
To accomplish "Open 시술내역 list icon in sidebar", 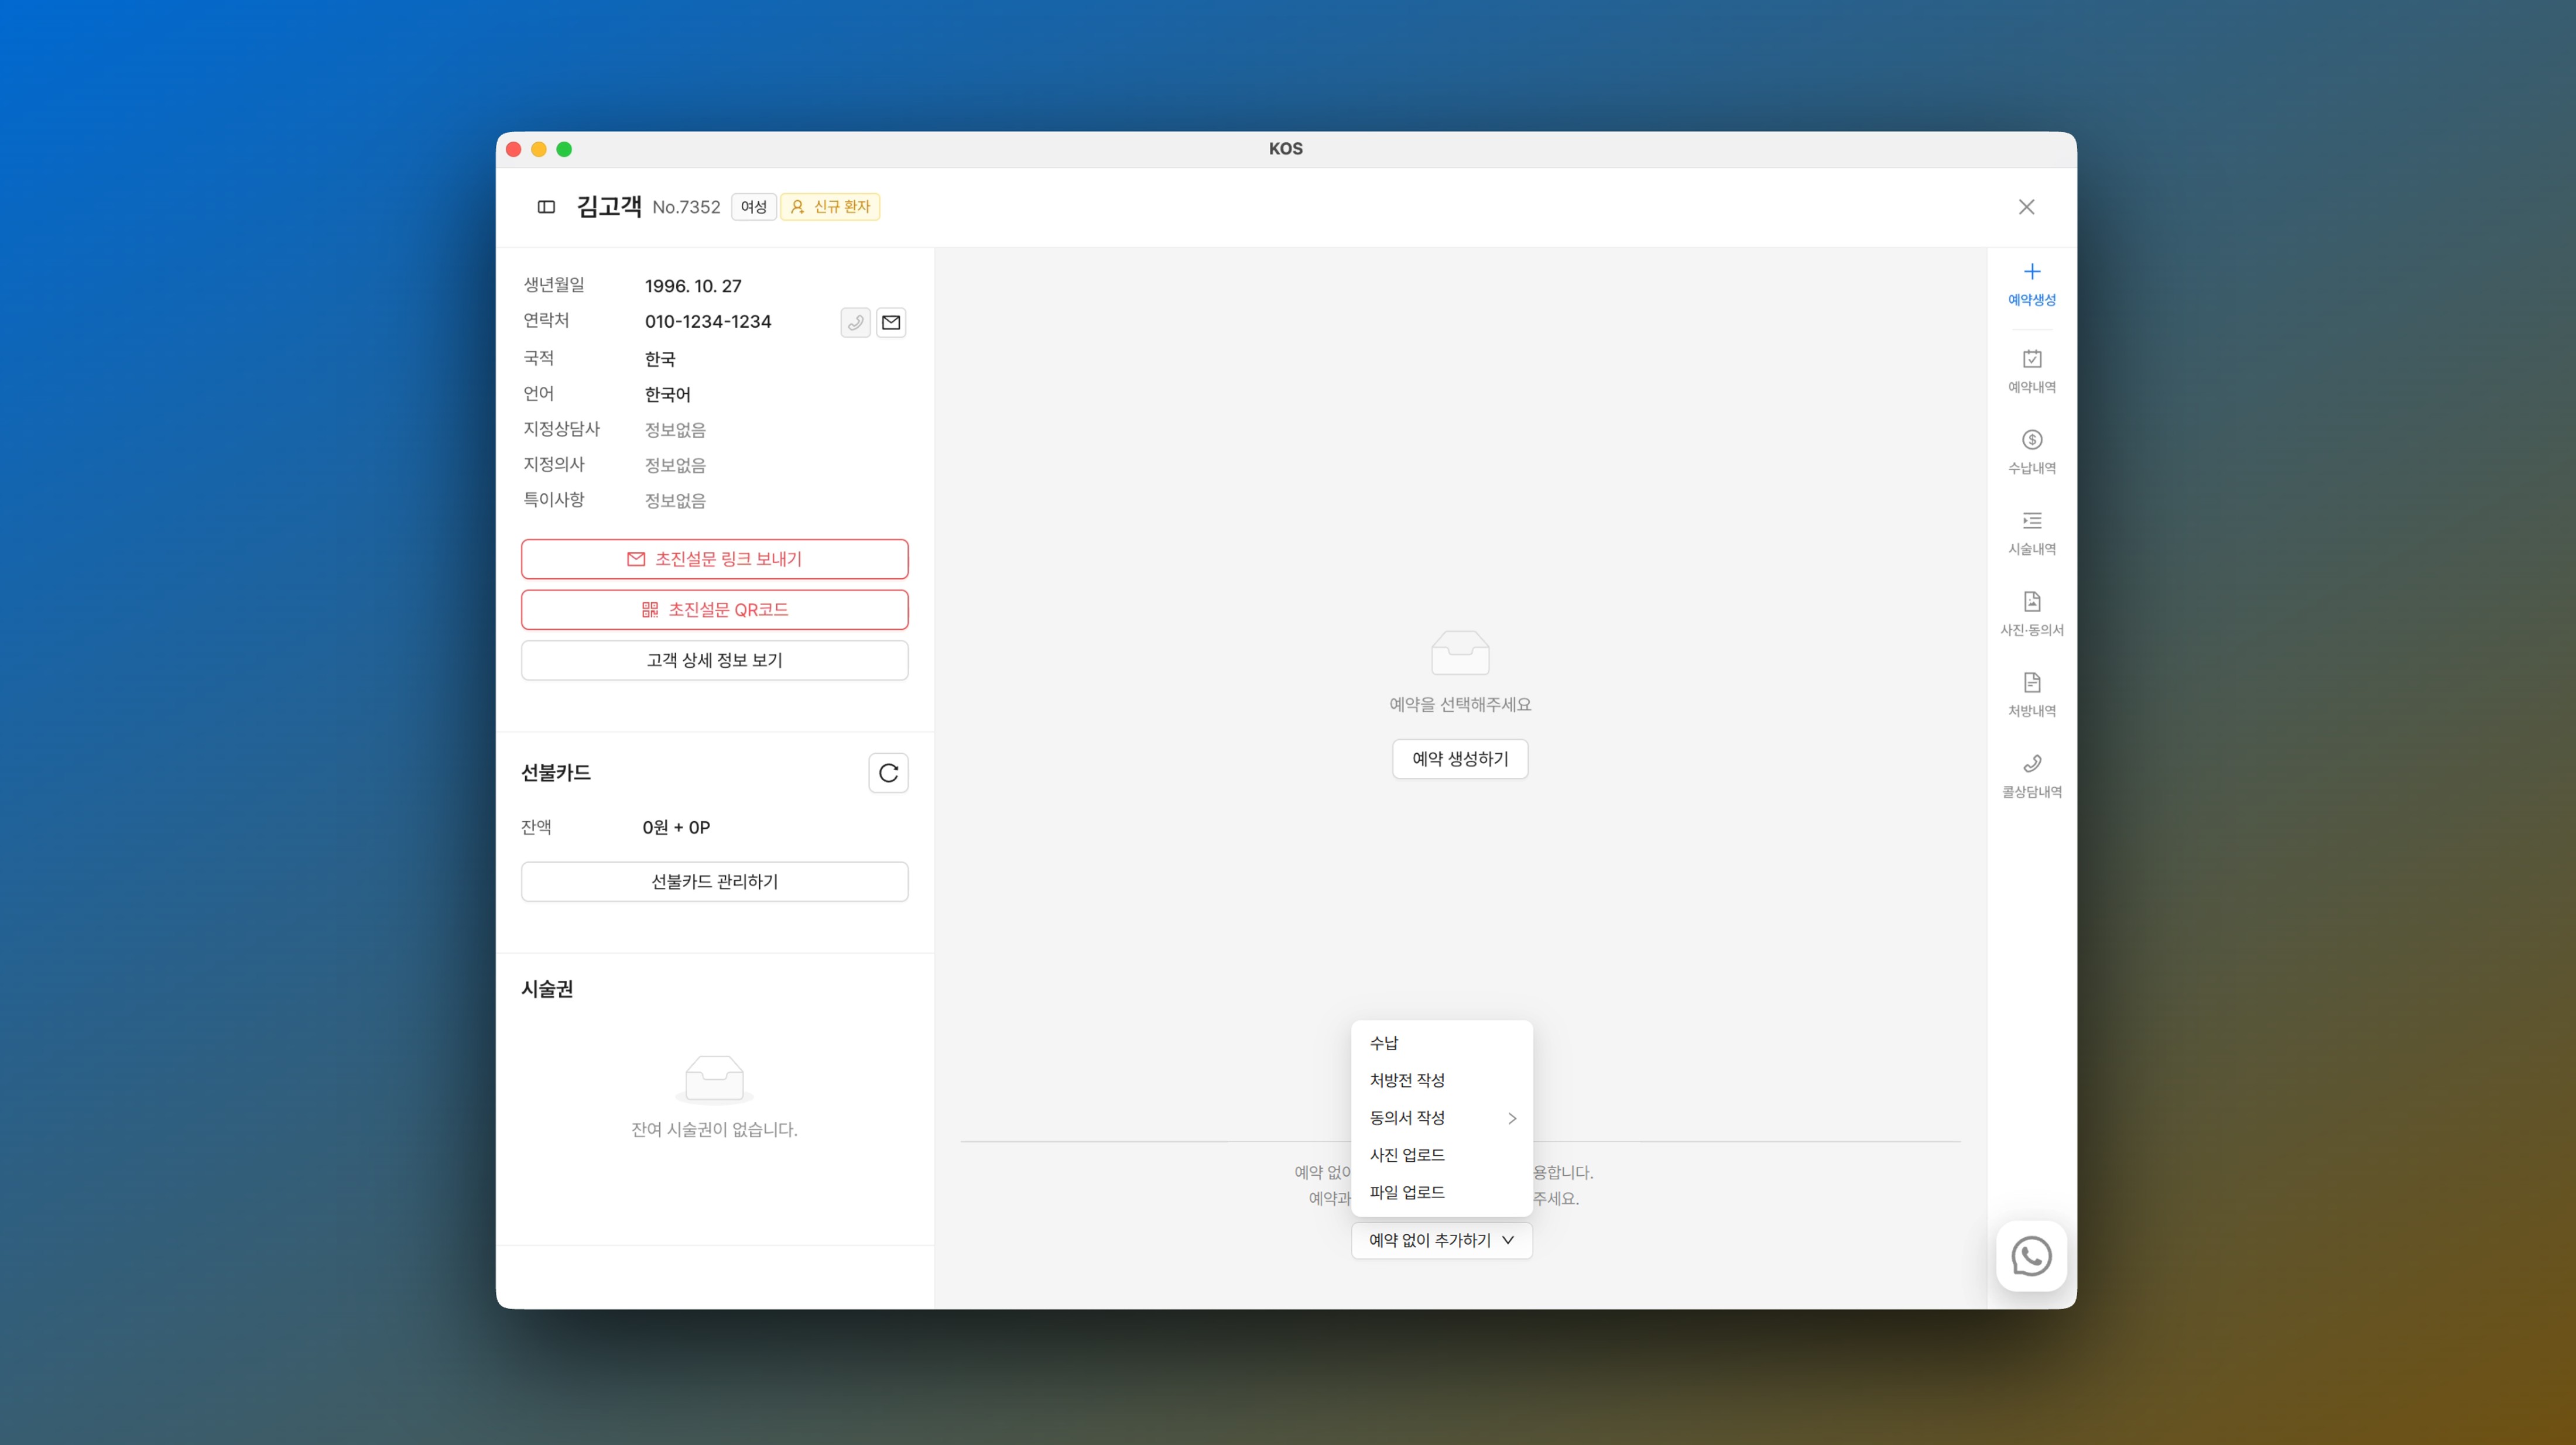I will pyautogui.click(x=2031, y=521).
